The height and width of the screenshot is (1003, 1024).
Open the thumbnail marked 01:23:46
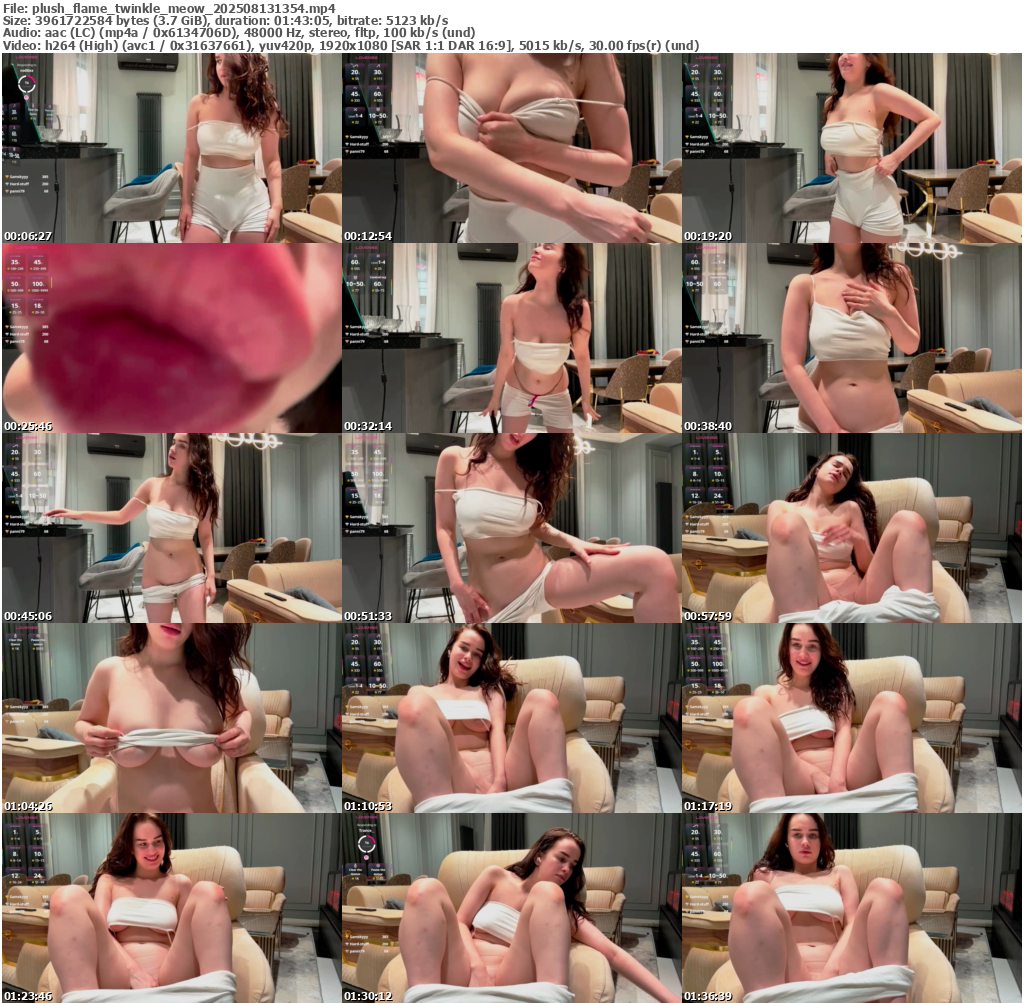(171, 908)
